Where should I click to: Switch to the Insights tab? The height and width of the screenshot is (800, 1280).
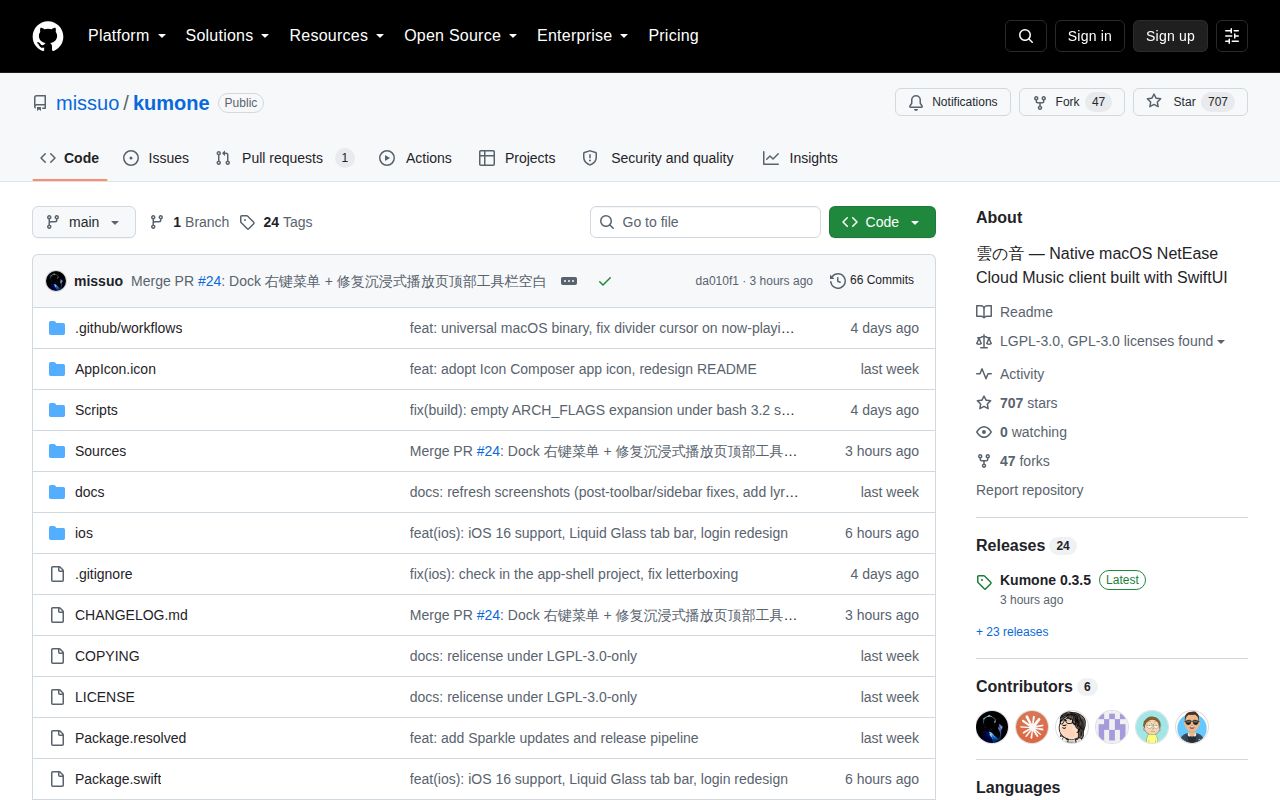[x=800, y=158]
